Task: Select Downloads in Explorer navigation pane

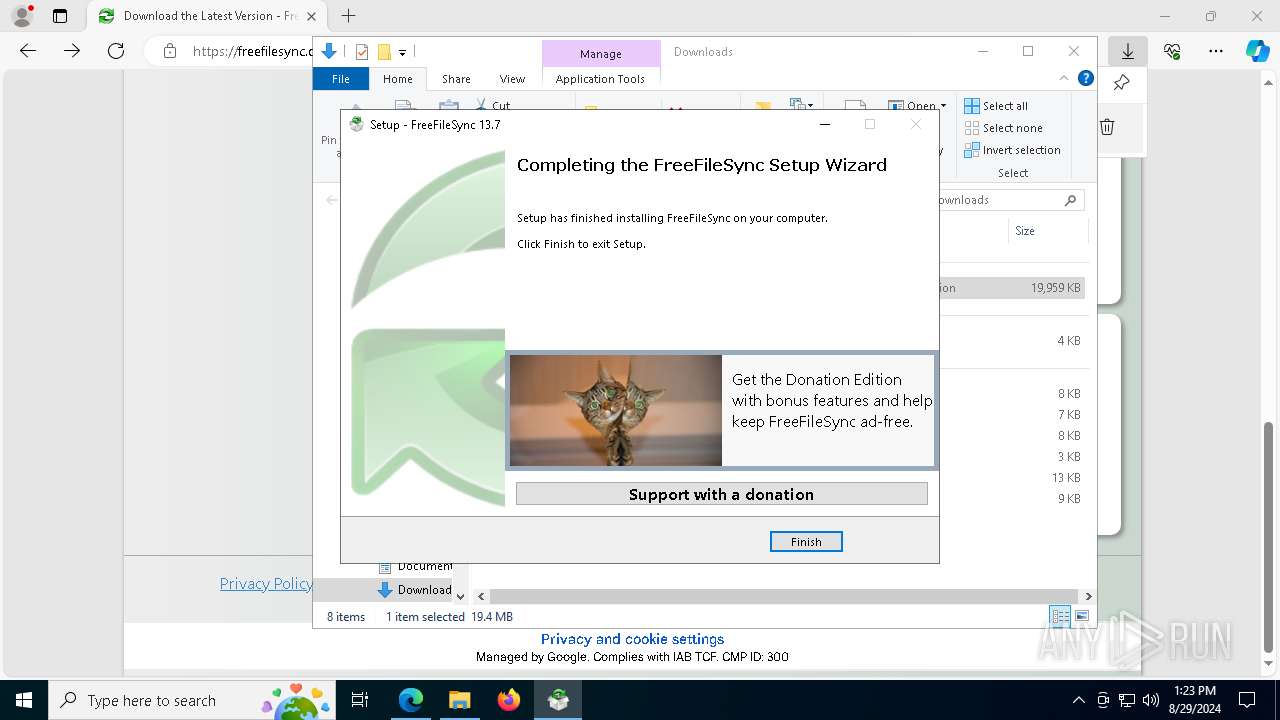Action: click(414, 590)
